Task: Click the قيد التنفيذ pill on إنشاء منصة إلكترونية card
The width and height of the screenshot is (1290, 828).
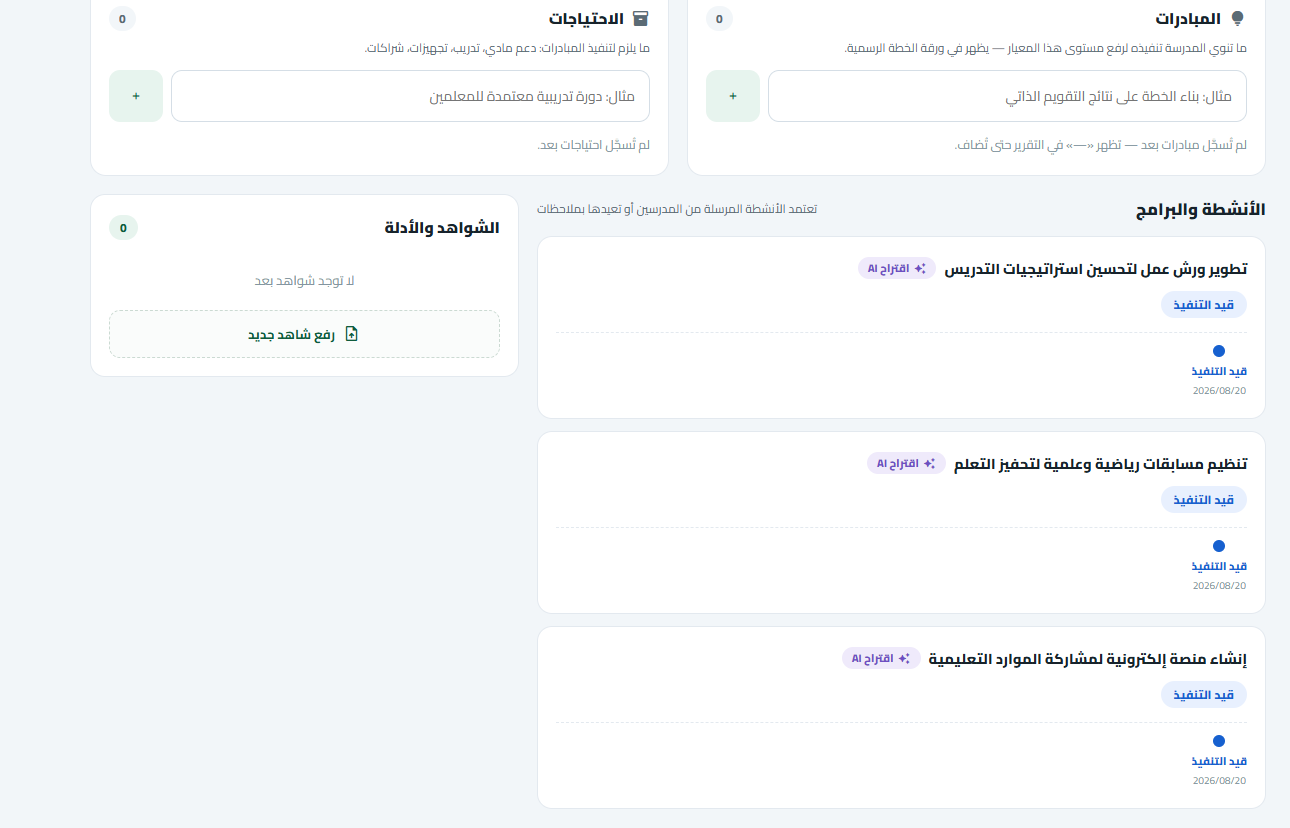Action: pos(1204,695)
